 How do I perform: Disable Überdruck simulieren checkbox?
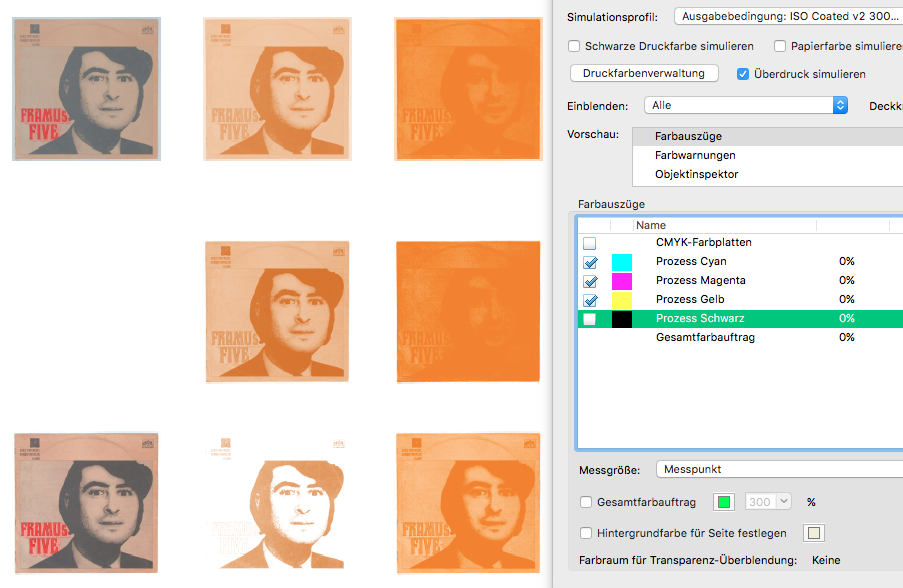743,74
